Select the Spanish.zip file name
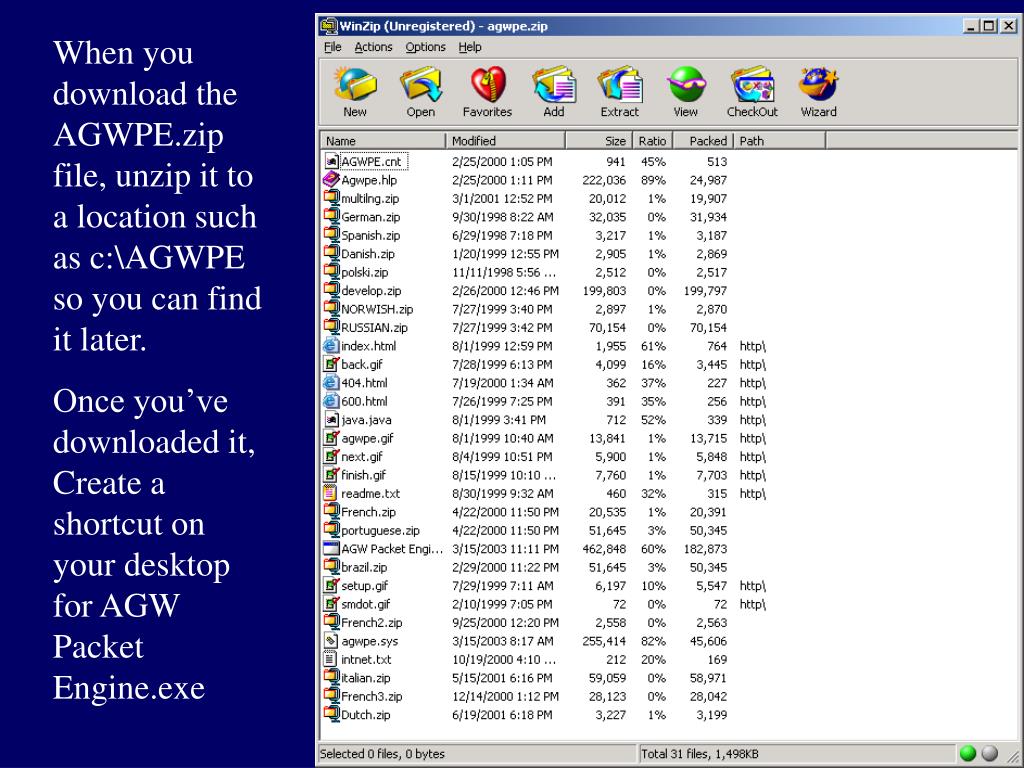 370,235
